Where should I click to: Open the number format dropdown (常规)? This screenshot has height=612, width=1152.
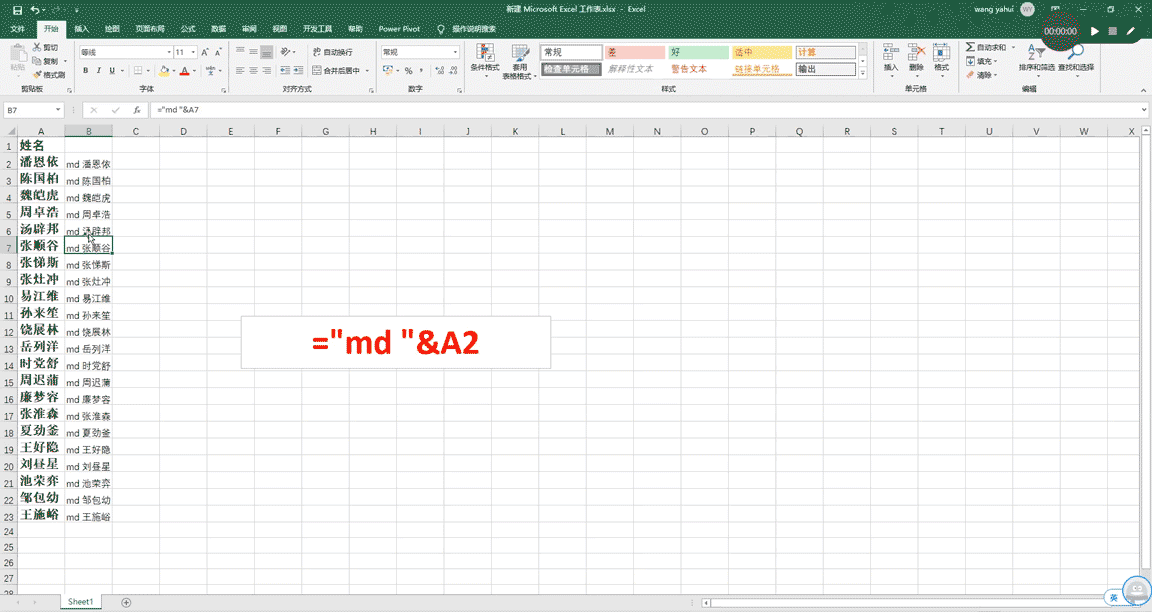[x=456, y=52]
